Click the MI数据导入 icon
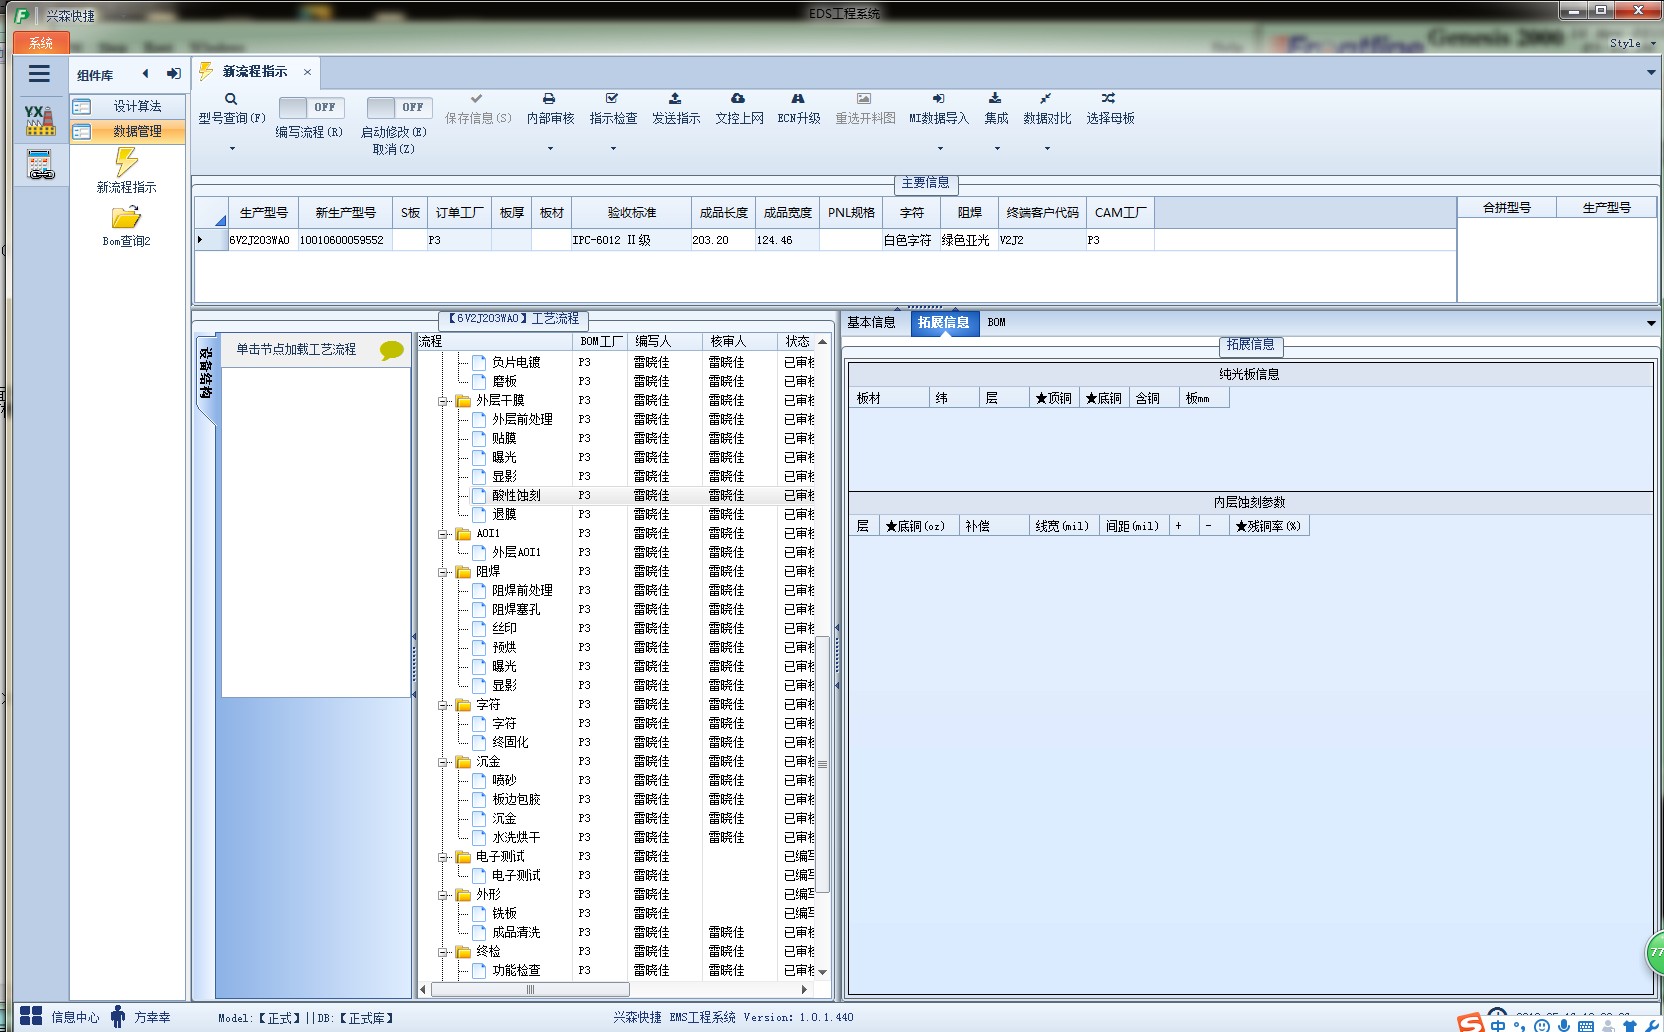 [938, 99]
